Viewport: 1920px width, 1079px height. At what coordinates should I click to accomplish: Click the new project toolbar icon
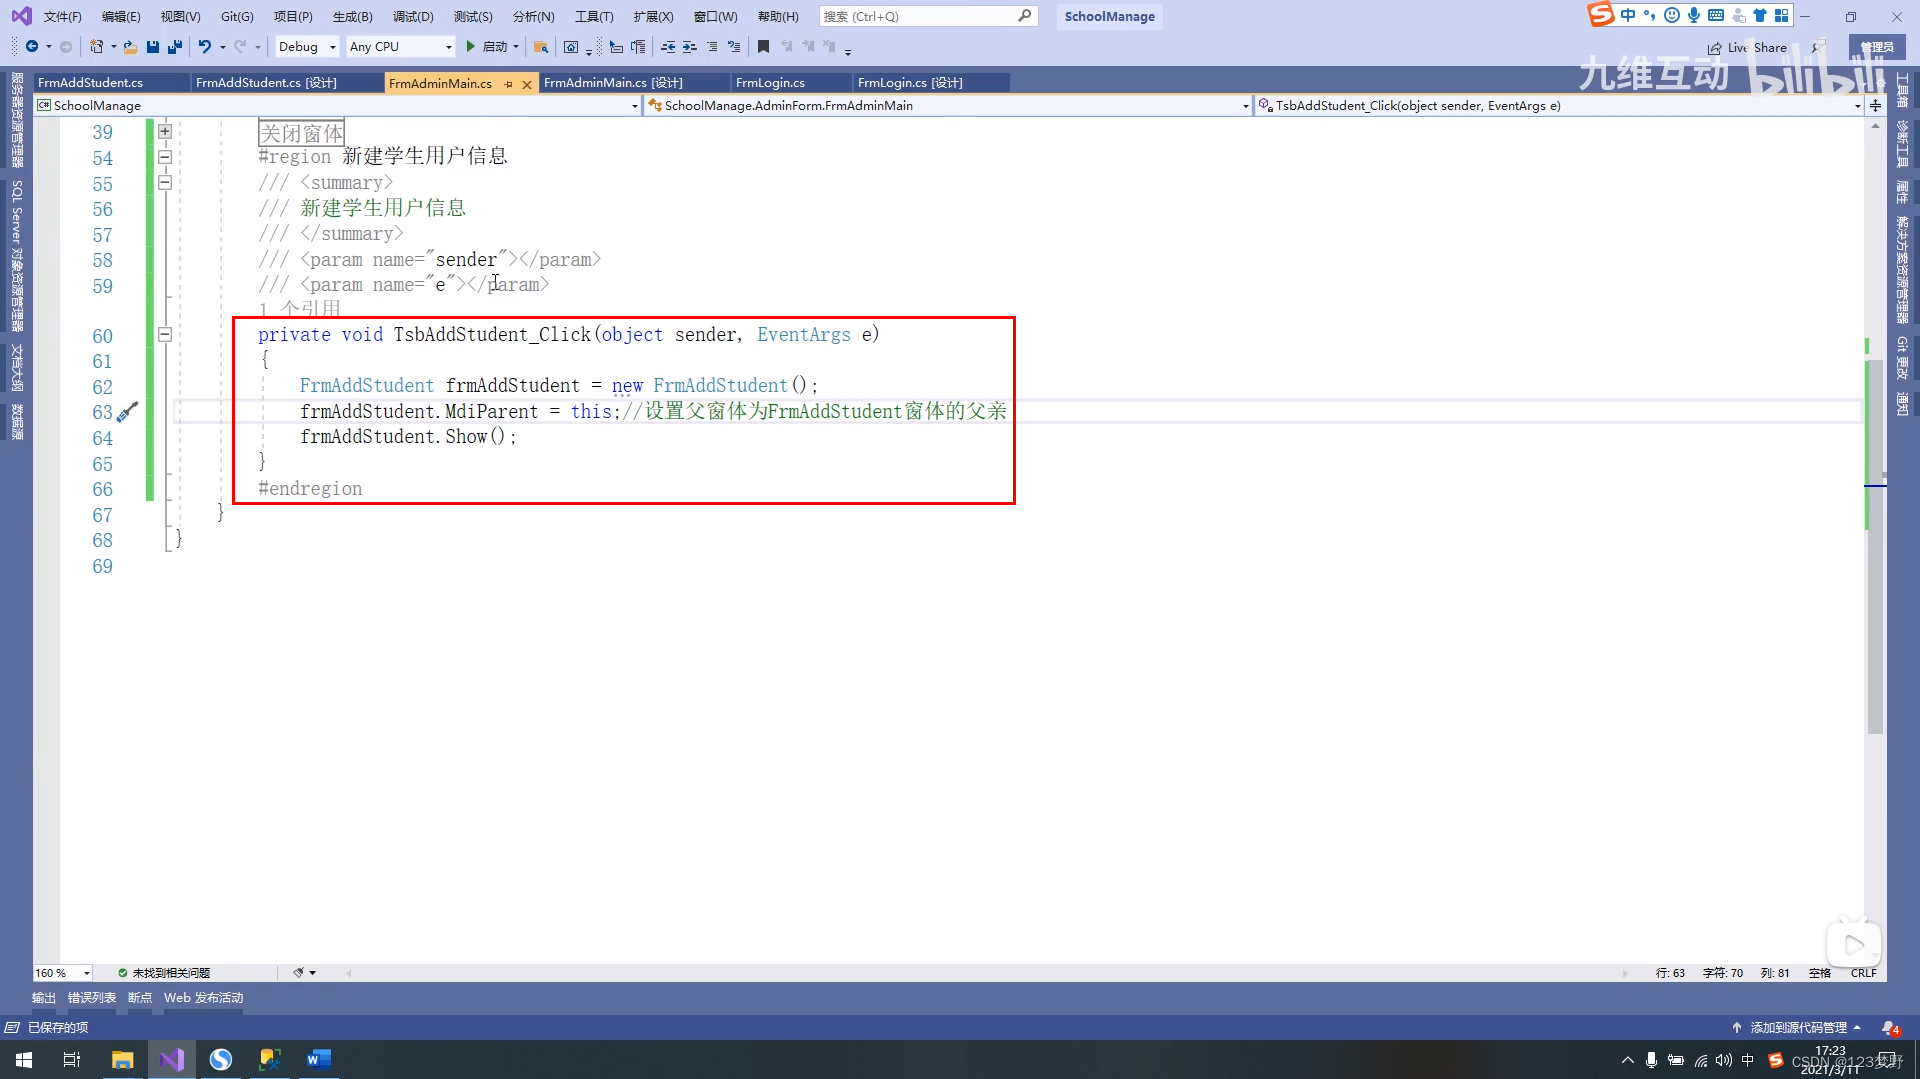96,46
